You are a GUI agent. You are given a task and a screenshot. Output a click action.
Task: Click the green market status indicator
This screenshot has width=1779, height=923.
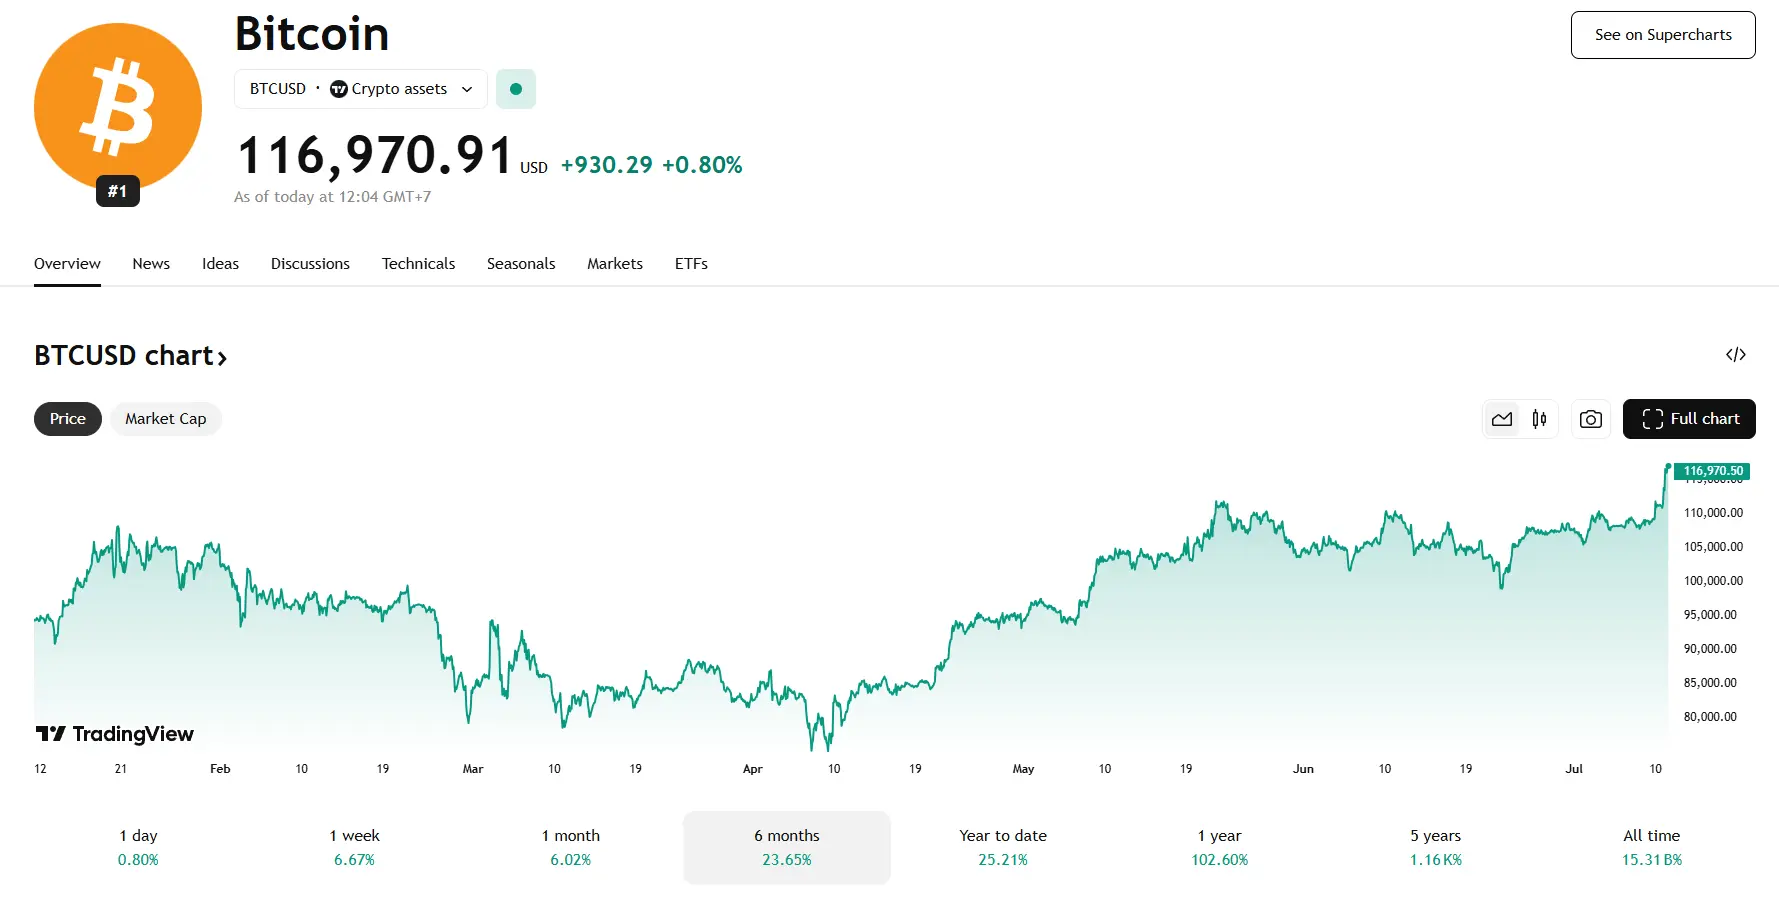coord(516,89)
